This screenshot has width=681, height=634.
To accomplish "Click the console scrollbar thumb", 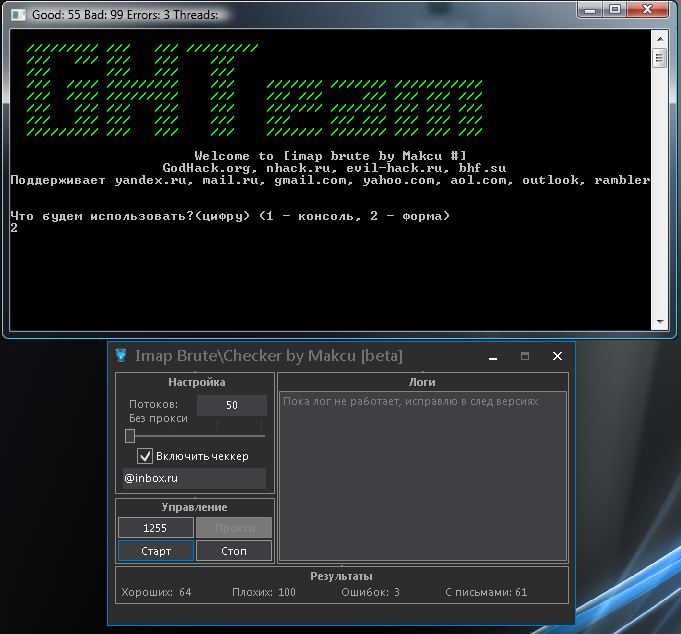I will [660, 58].
